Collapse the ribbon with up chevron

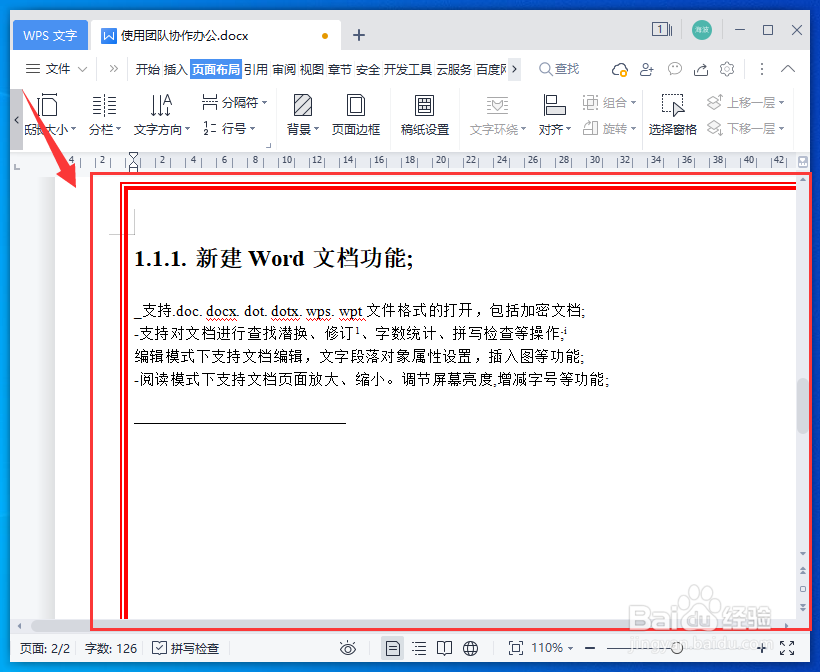(x=788, y=69)
